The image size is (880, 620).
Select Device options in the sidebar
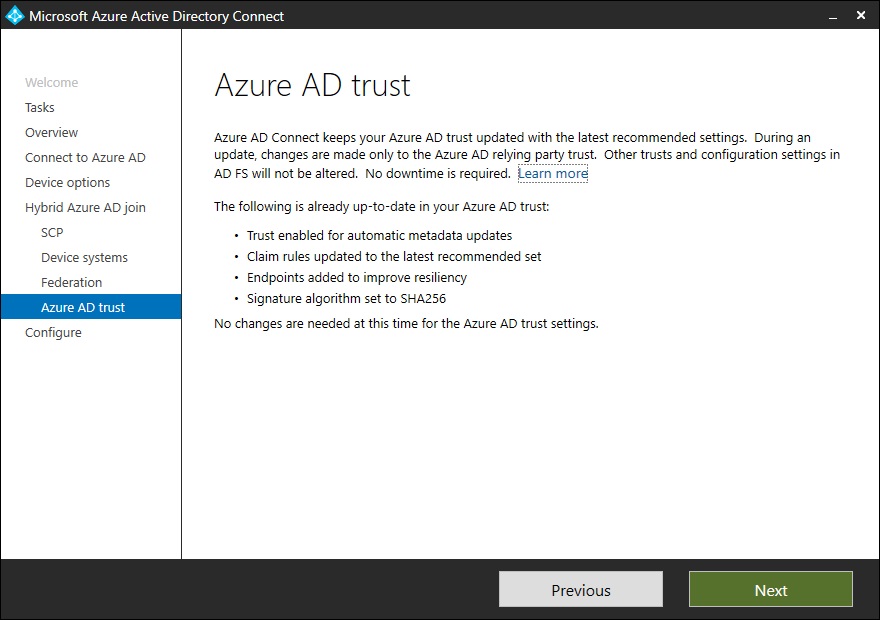(x=67, y=182)
